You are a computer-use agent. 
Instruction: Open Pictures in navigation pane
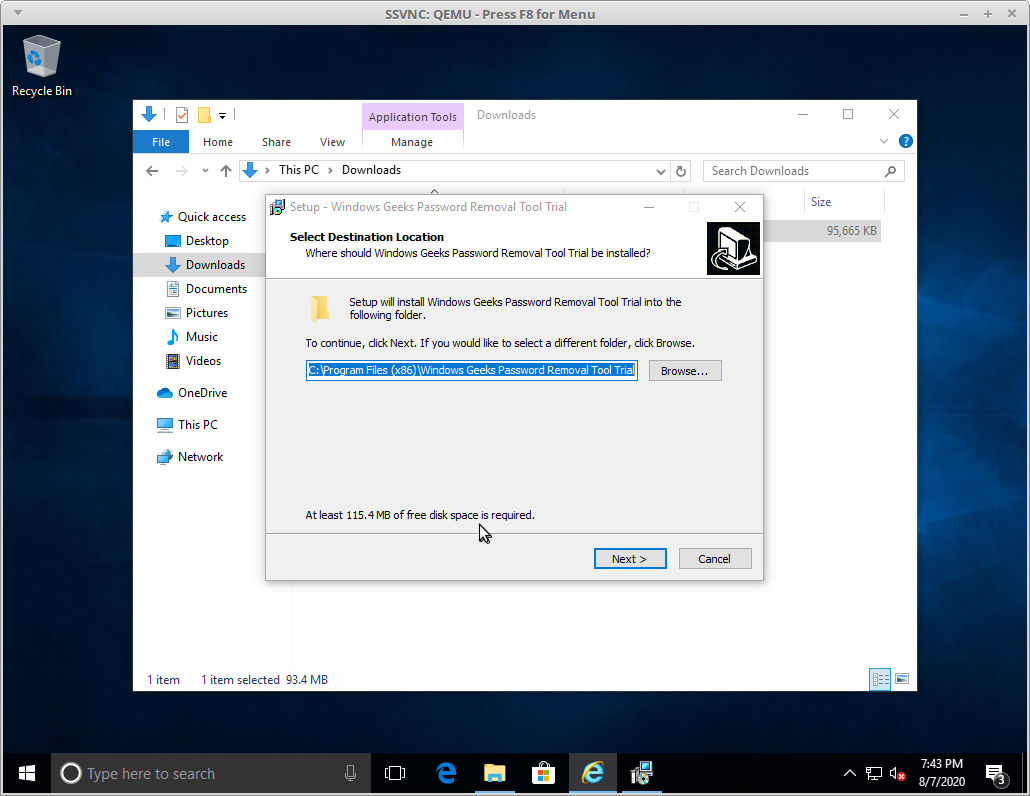197,313
